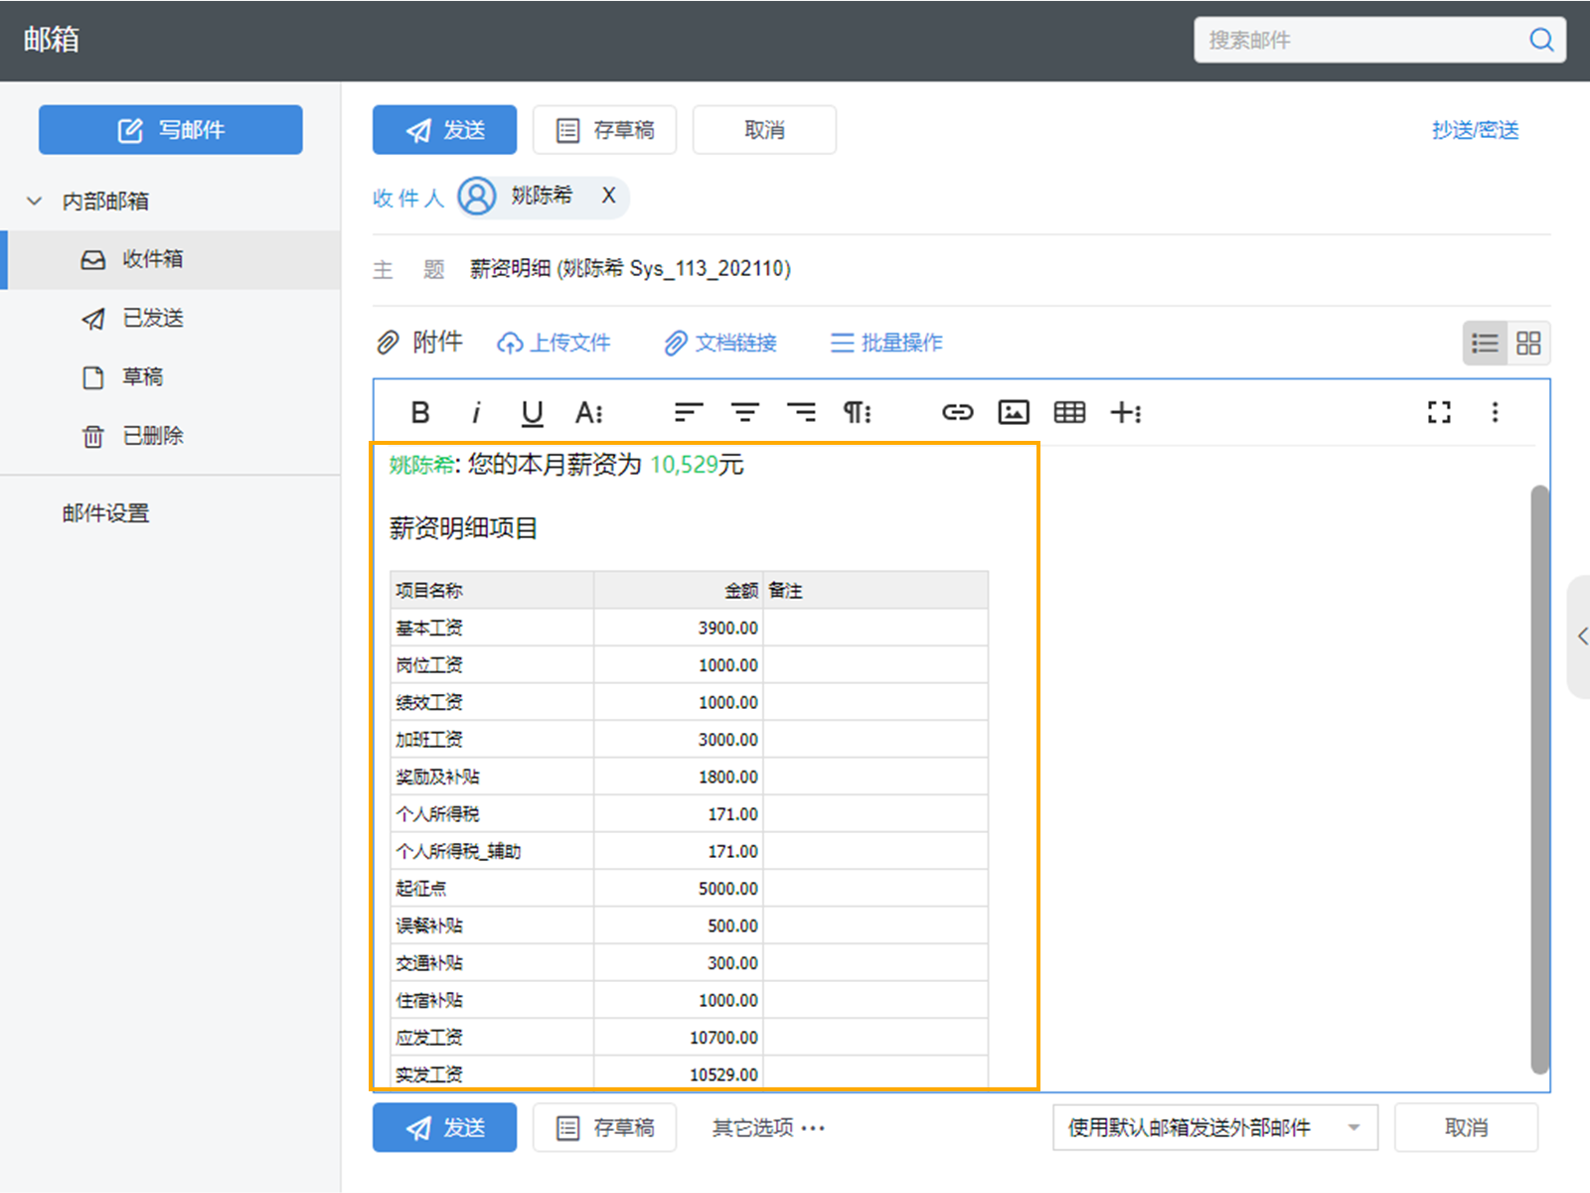The image size is (1590, 1193).
Task: Click the bottom 发送 send button
Action: (445, 1128)
